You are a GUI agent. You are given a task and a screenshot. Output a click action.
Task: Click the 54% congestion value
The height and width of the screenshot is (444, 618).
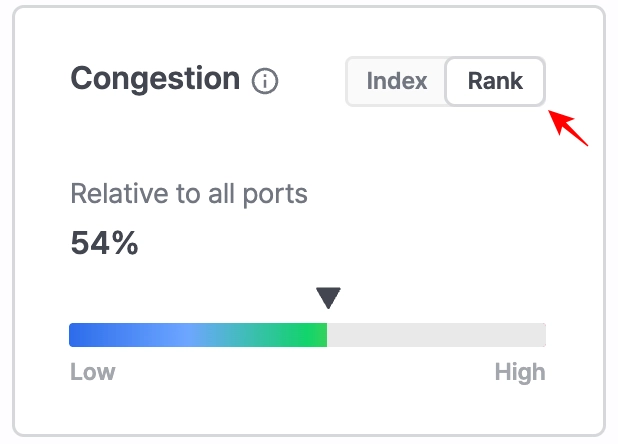(x=104, y=243)
